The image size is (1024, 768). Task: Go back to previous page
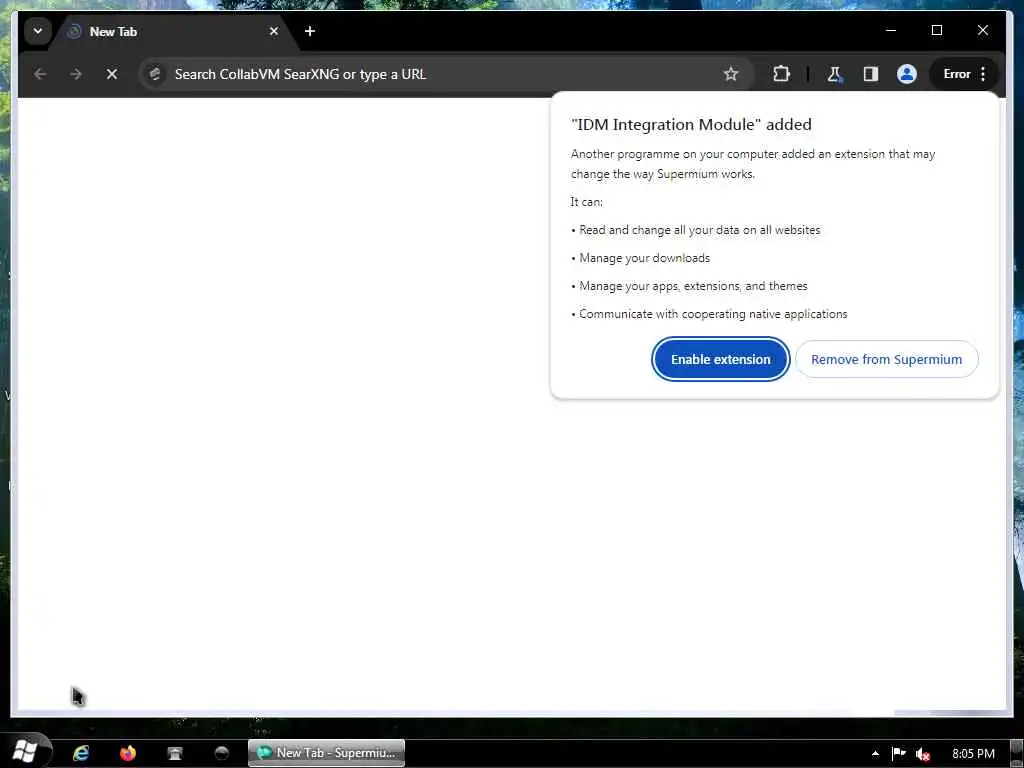40,74
